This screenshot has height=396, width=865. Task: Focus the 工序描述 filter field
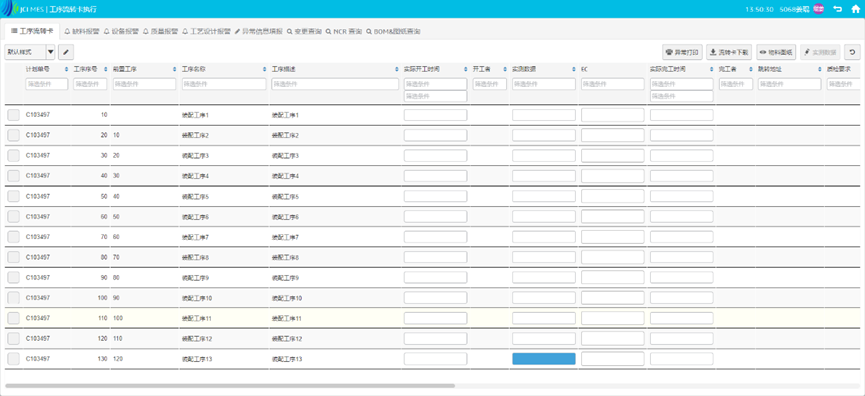point(335,84)
